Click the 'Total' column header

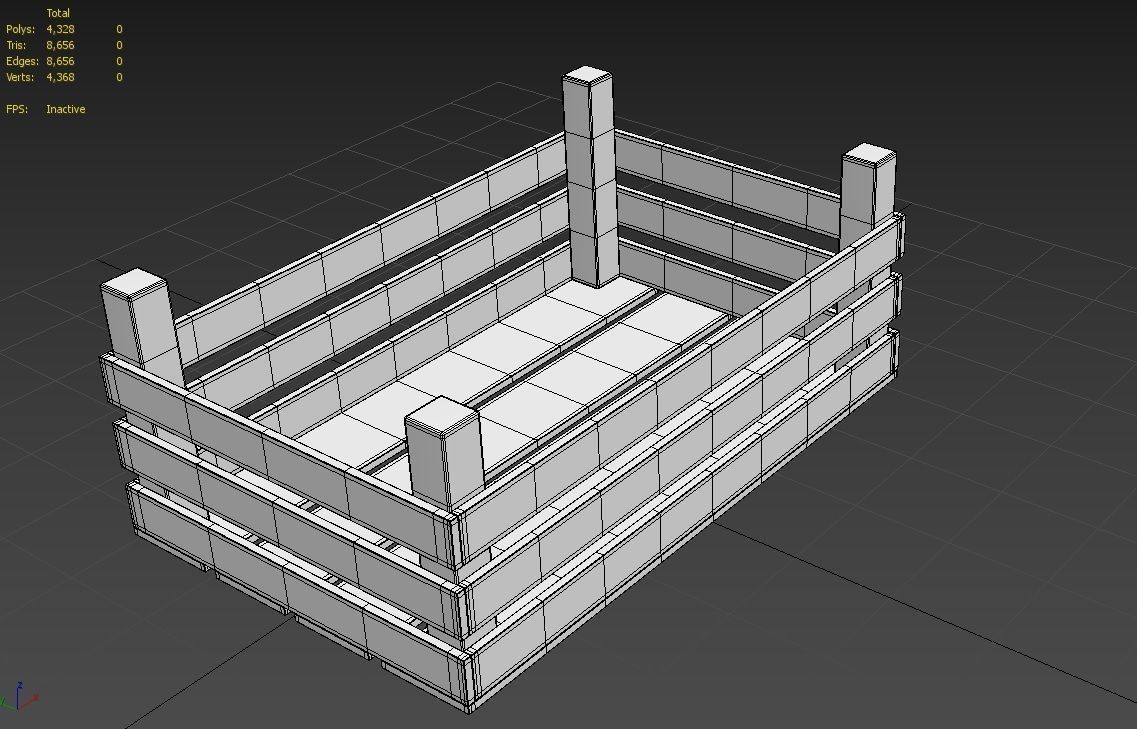[58, 13]
